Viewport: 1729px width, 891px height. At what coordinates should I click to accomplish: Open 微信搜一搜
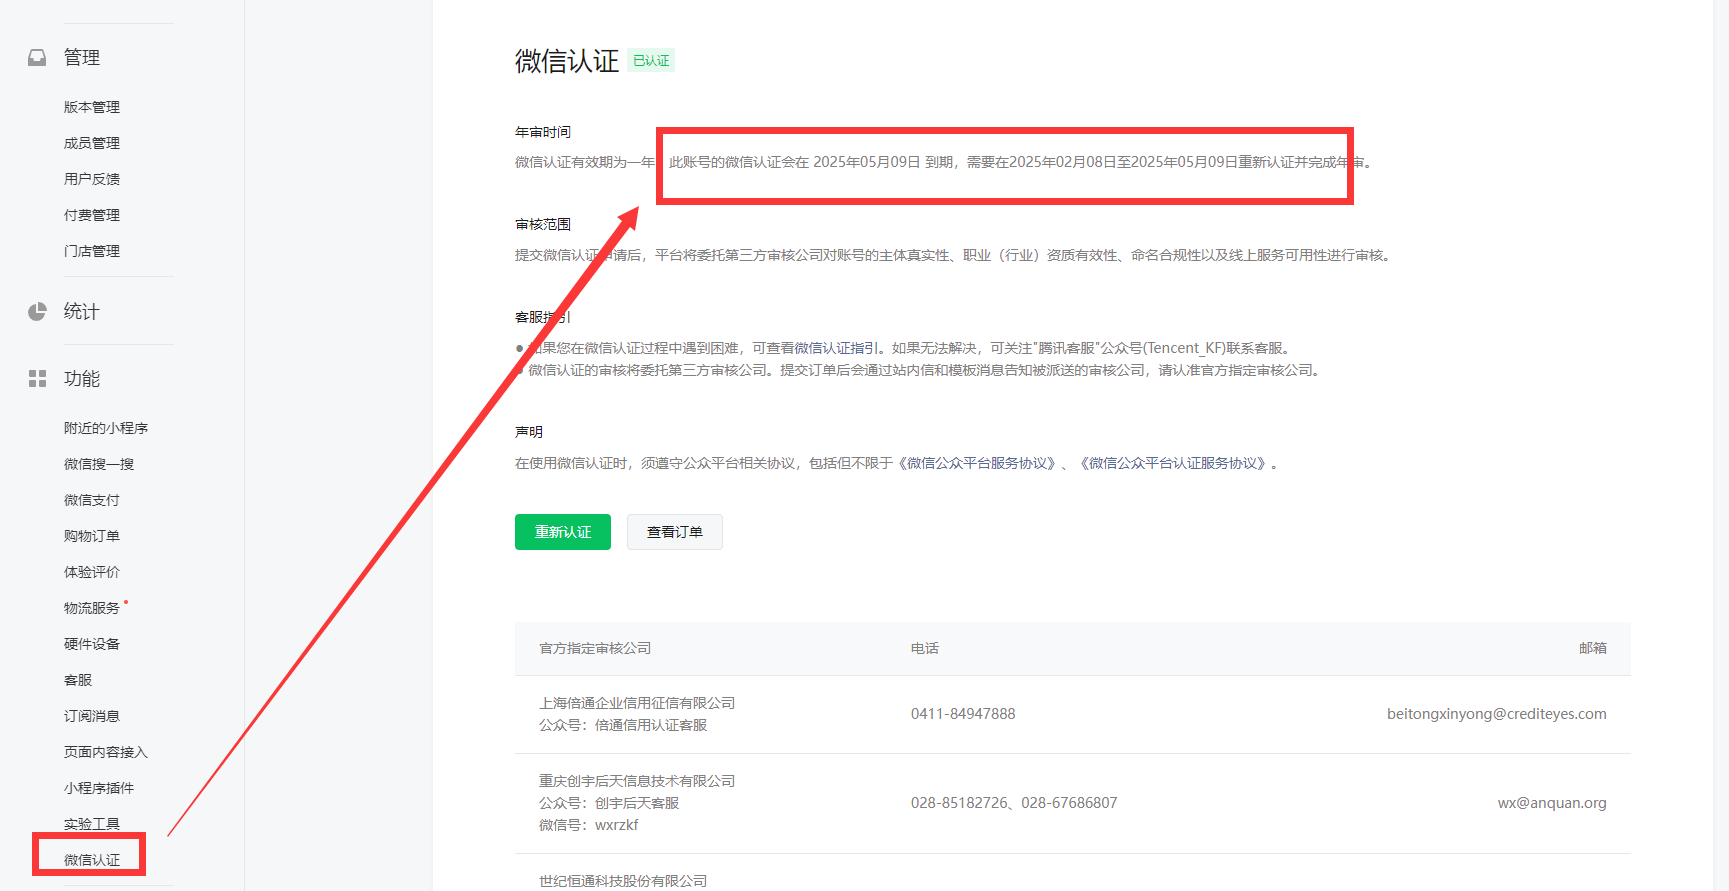[99, 464]
